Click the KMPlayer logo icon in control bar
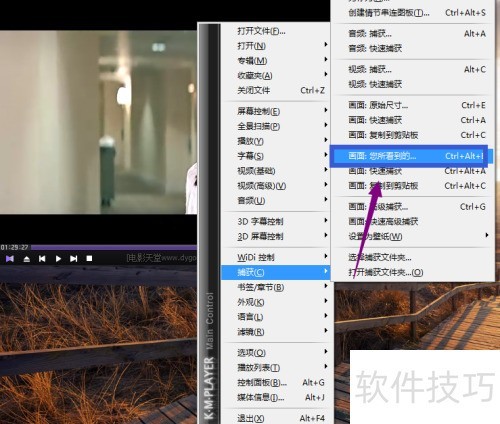The image size is (500, 424). (x=10, y=259)
